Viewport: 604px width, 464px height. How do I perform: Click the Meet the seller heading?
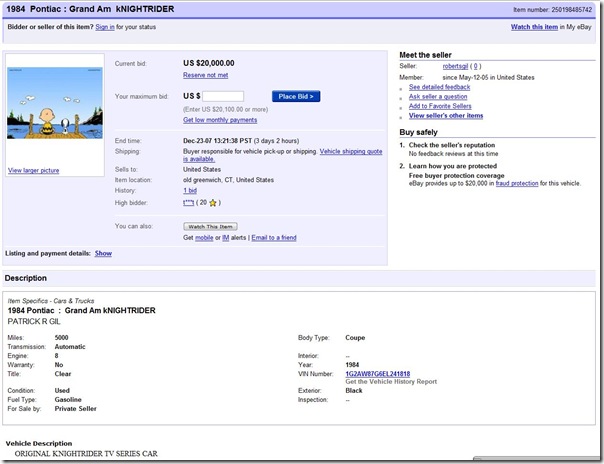point(425,55)
